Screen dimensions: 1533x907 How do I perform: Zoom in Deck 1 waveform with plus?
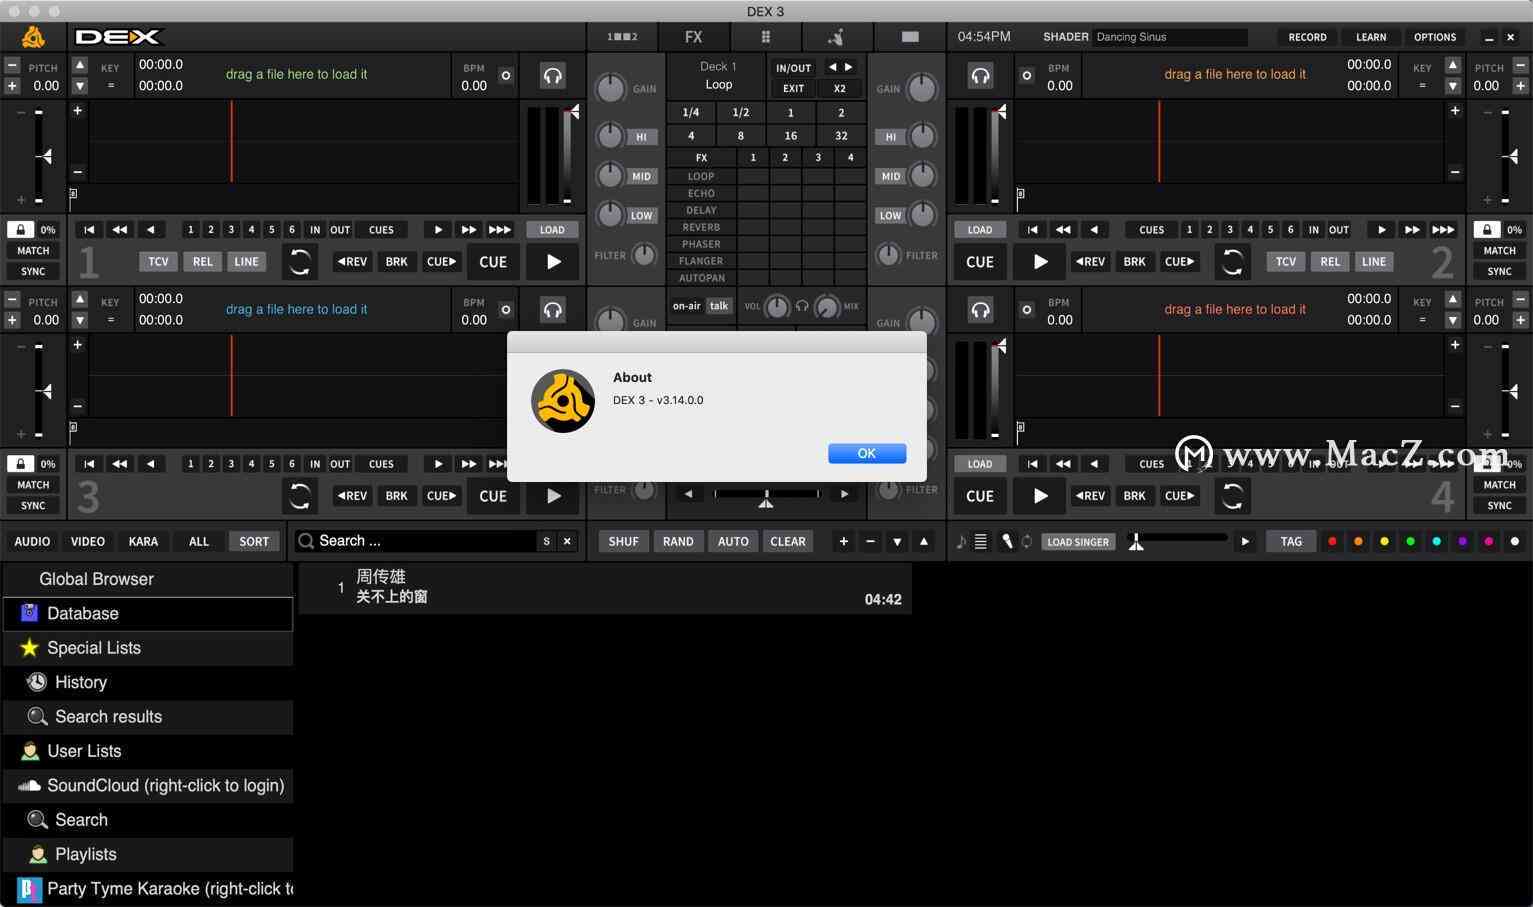(x=77, y=111)
